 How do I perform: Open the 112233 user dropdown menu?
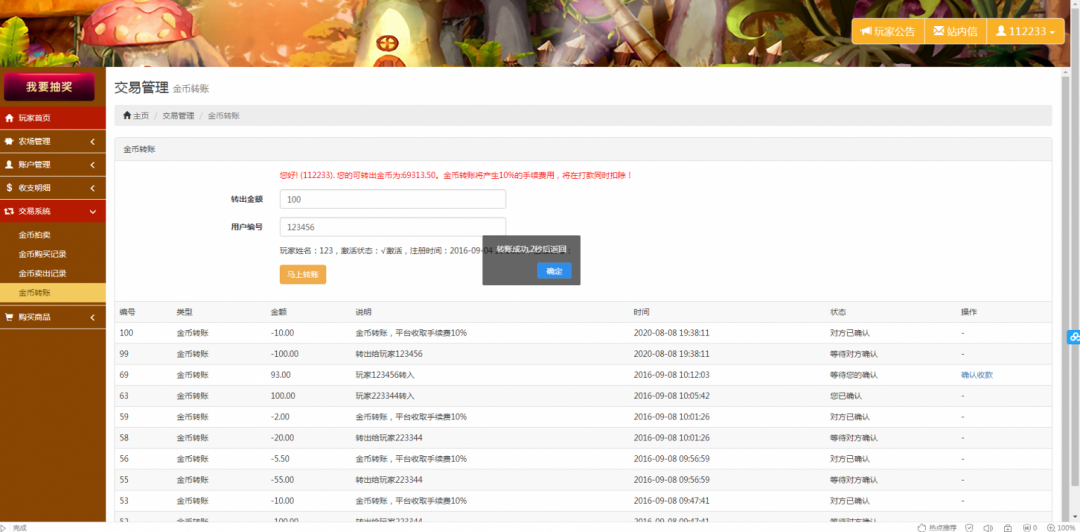coord(1026,31)
